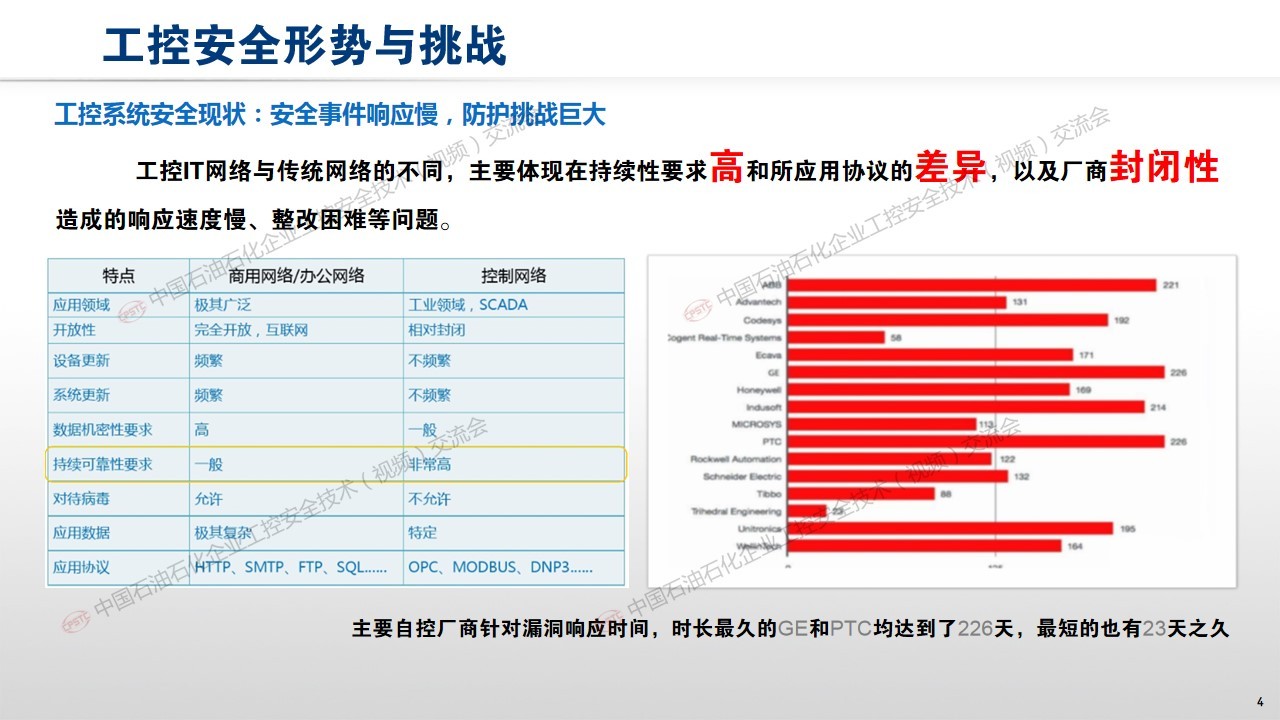Click the cell HTTP、SMTP、FTP、SQL
This screenshot has width=1280, height=720.
point(290,567)
